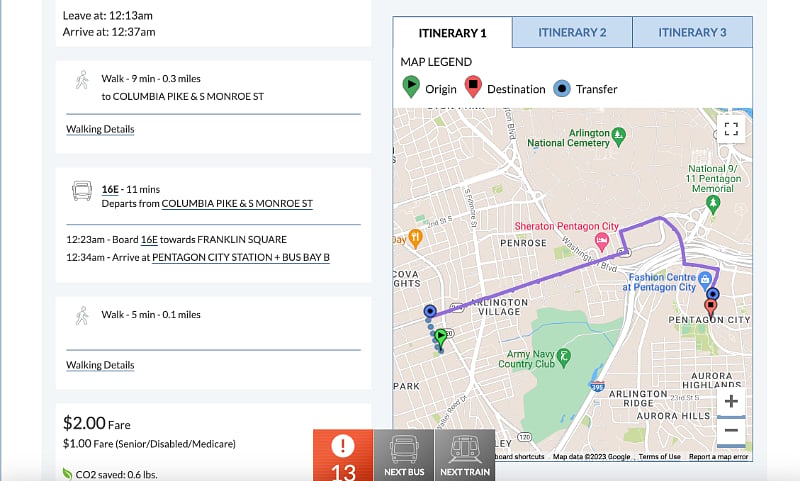Open Report a map error link
This screenshot has height=481, width=800.
coord(718,457)
